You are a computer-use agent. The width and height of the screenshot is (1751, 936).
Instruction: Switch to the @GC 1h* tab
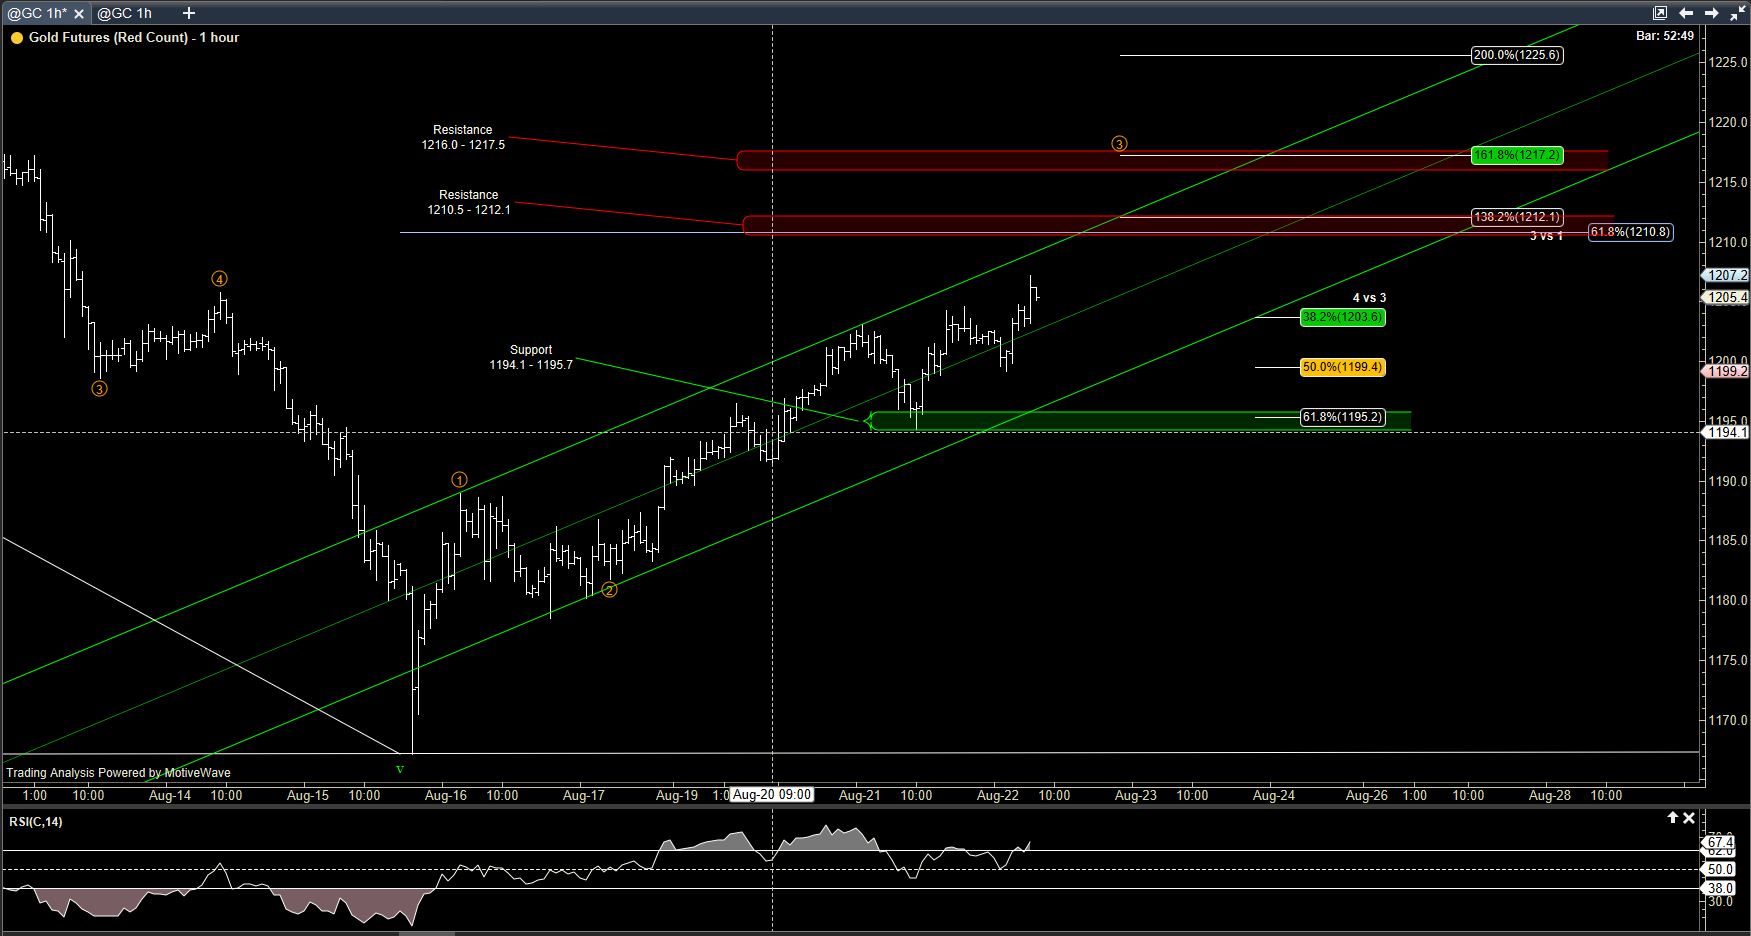(37, 14)
